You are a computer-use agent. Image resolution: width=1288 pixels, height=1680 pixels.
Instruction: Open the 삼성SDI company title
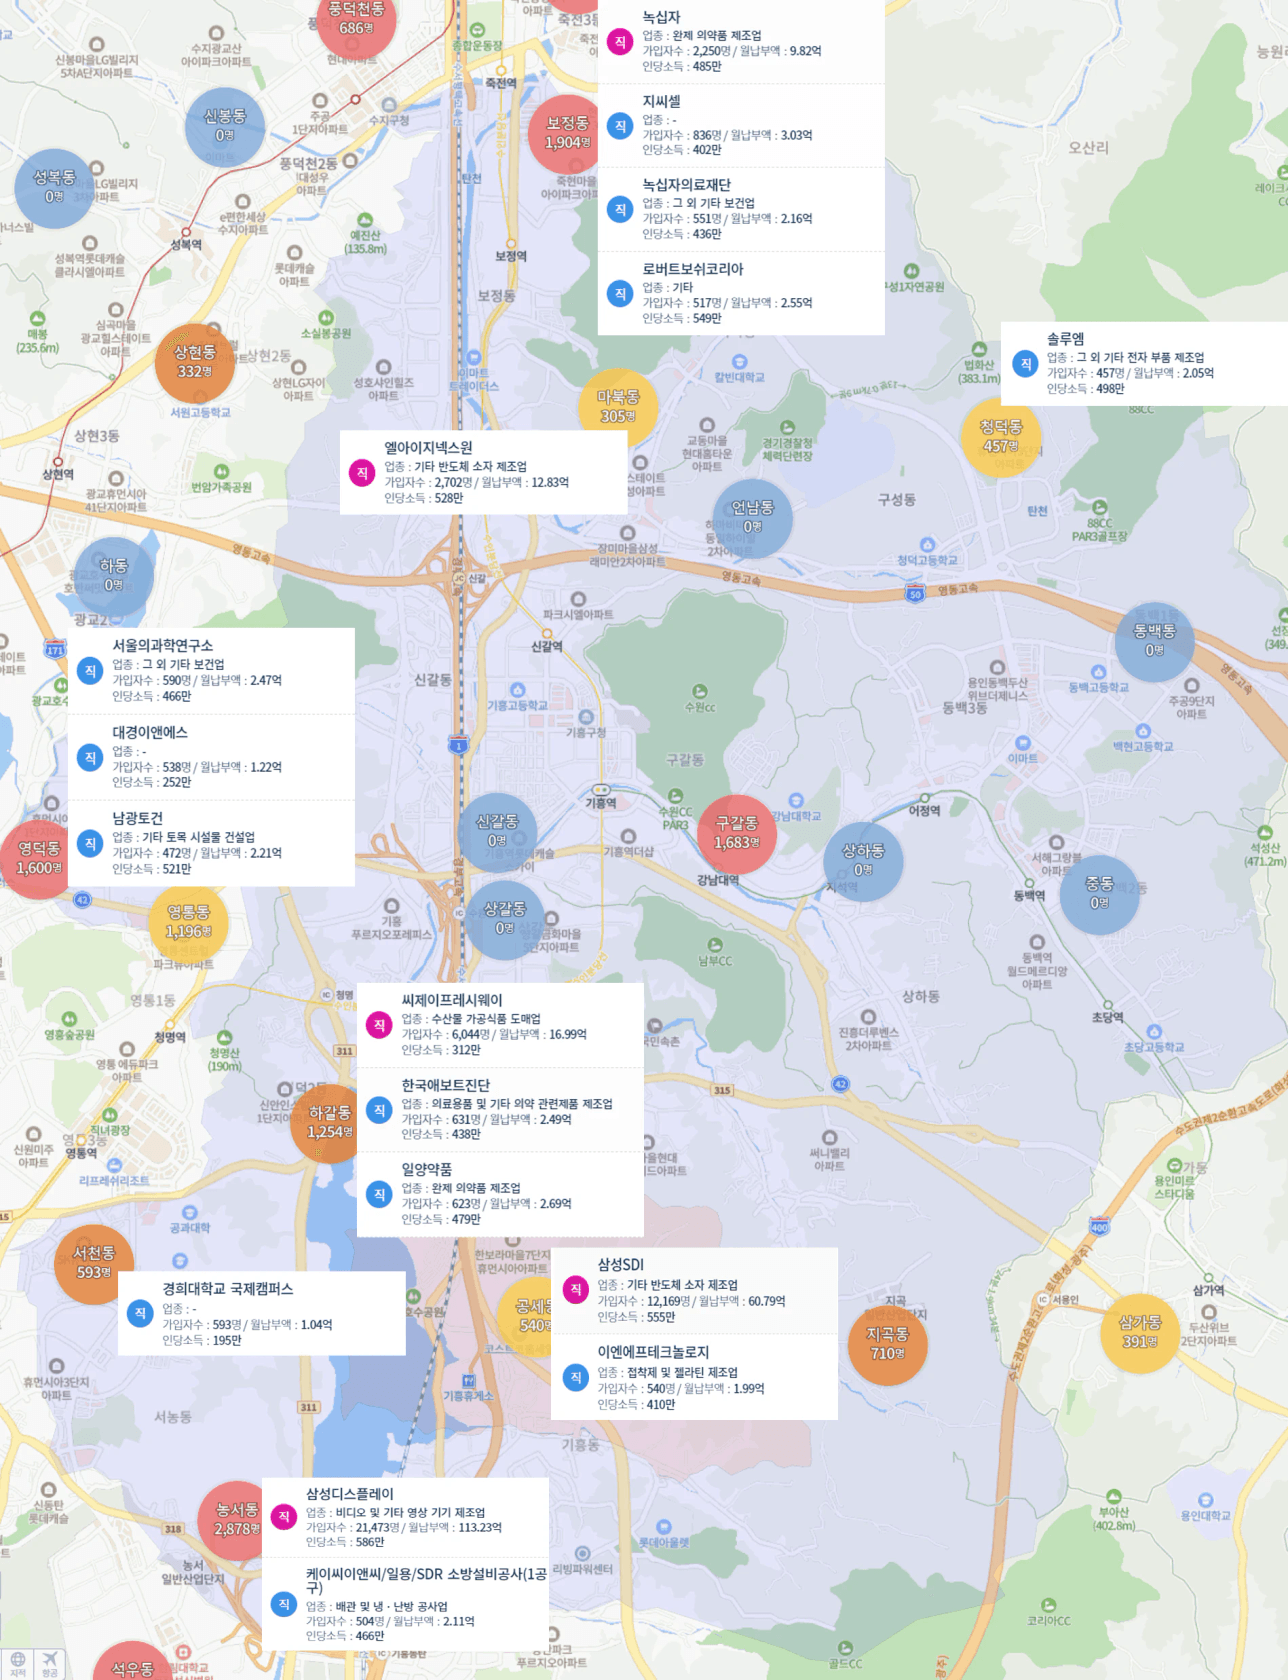tap(620, 1265)
